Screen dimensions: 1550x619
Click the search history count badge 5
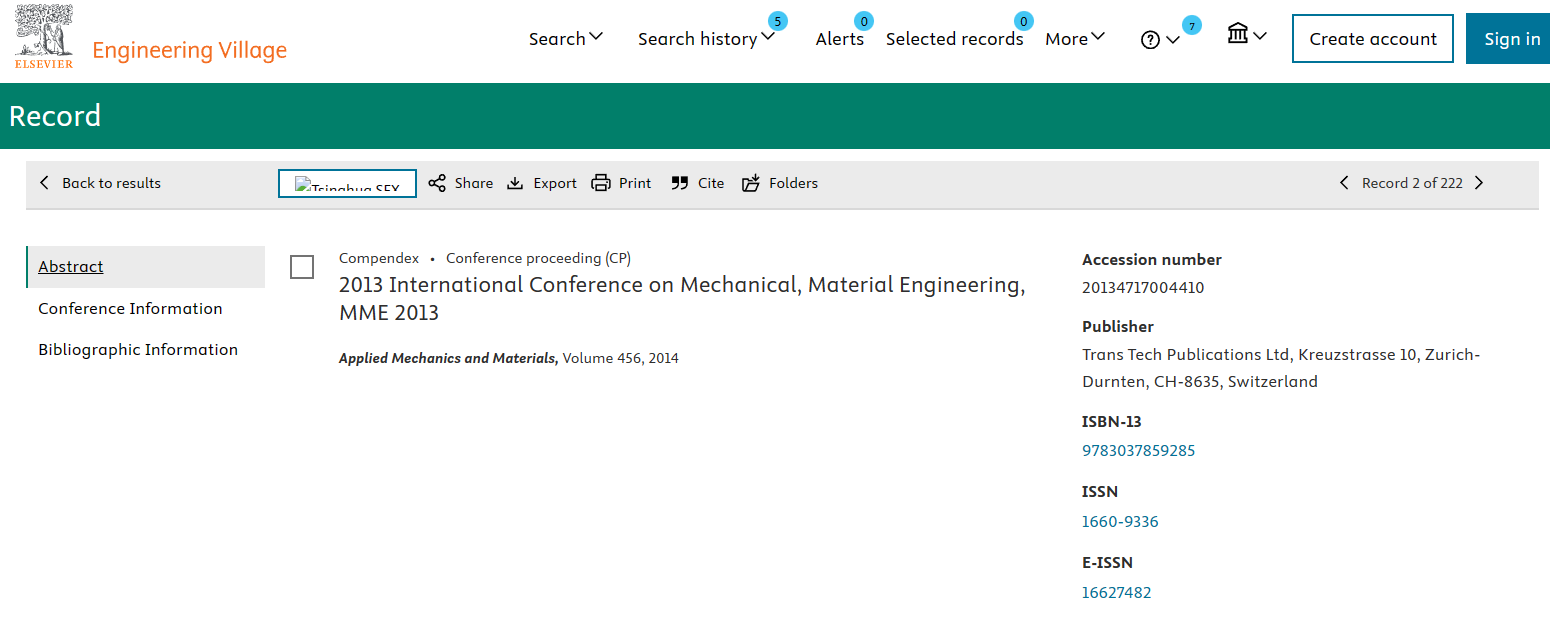pyautogui.click(x=777, y=21)
